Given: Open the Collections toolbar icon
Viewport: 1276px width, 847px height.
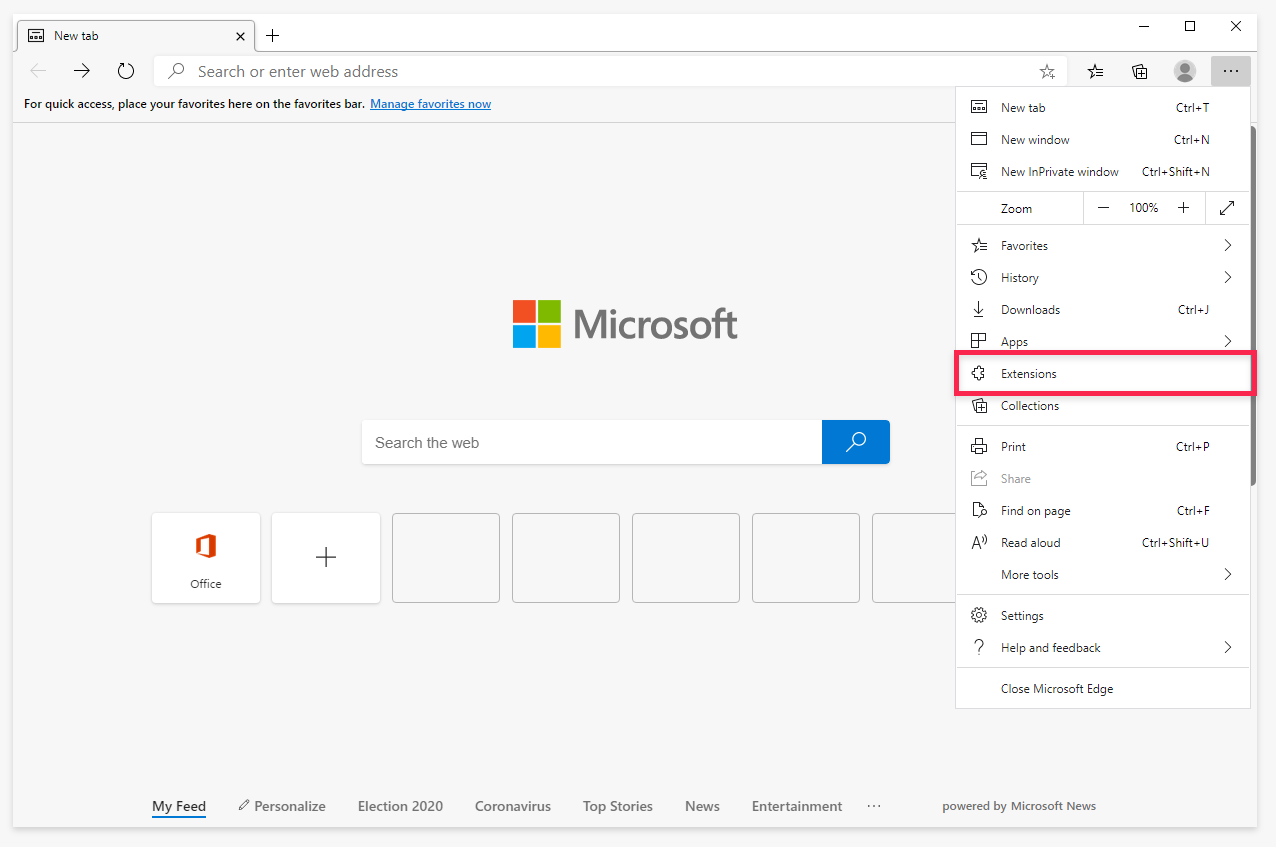Looking at the screenshot, I should click(x=1140, y=71).
